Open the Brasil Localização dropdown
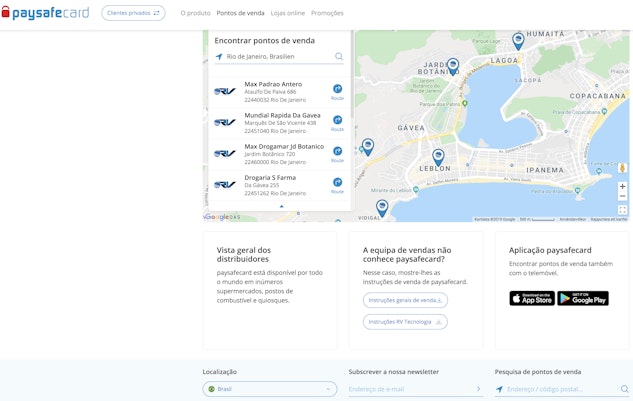Viewport: 633px width, 401px height. [x=270, y=389]
